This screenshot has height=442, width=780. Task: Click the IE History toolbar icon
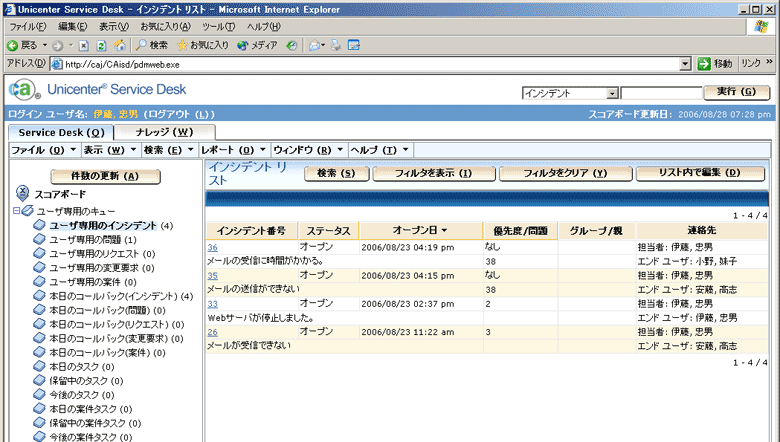coord(292,45)
